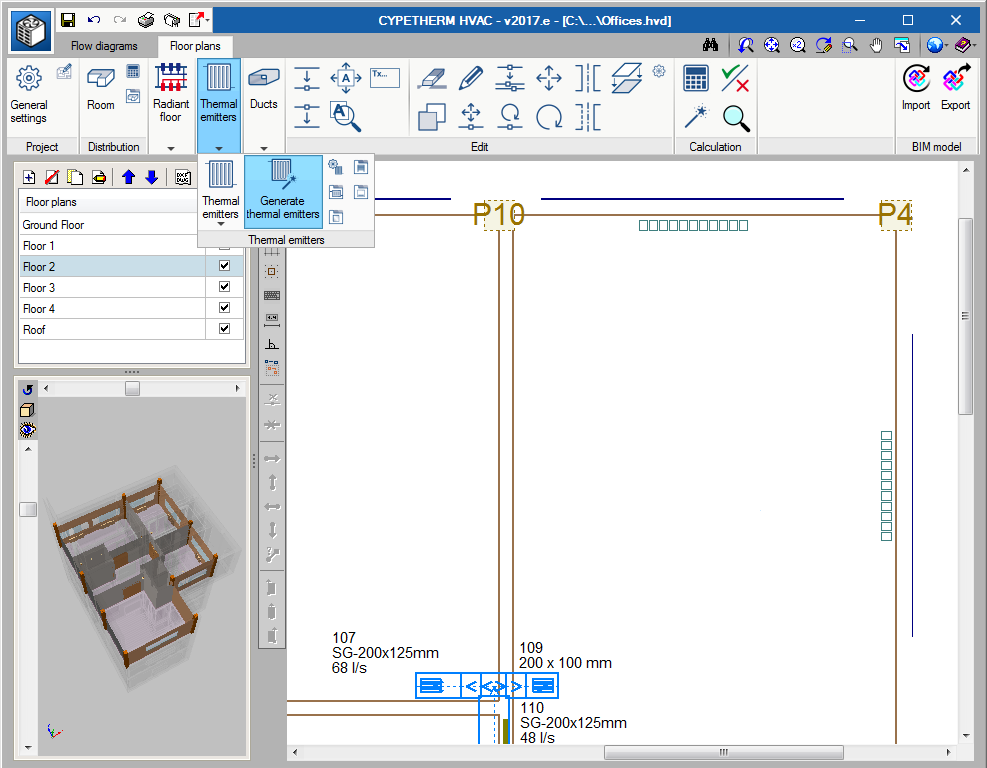Open Thermal emitters dropdown in popup panel
This screenshot has width=987, height=768.
[x=220, y=224]
